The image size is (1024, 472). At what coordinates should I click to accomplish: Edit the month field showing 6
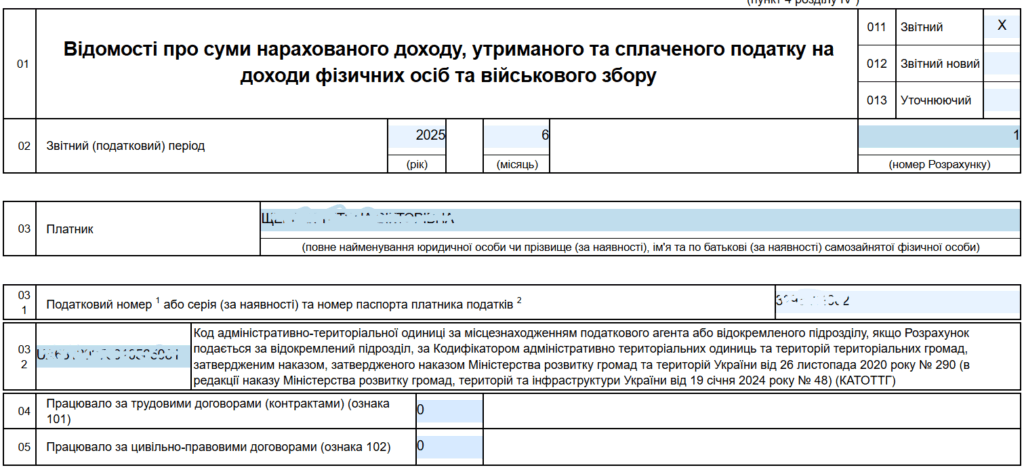tap(517, 136)
